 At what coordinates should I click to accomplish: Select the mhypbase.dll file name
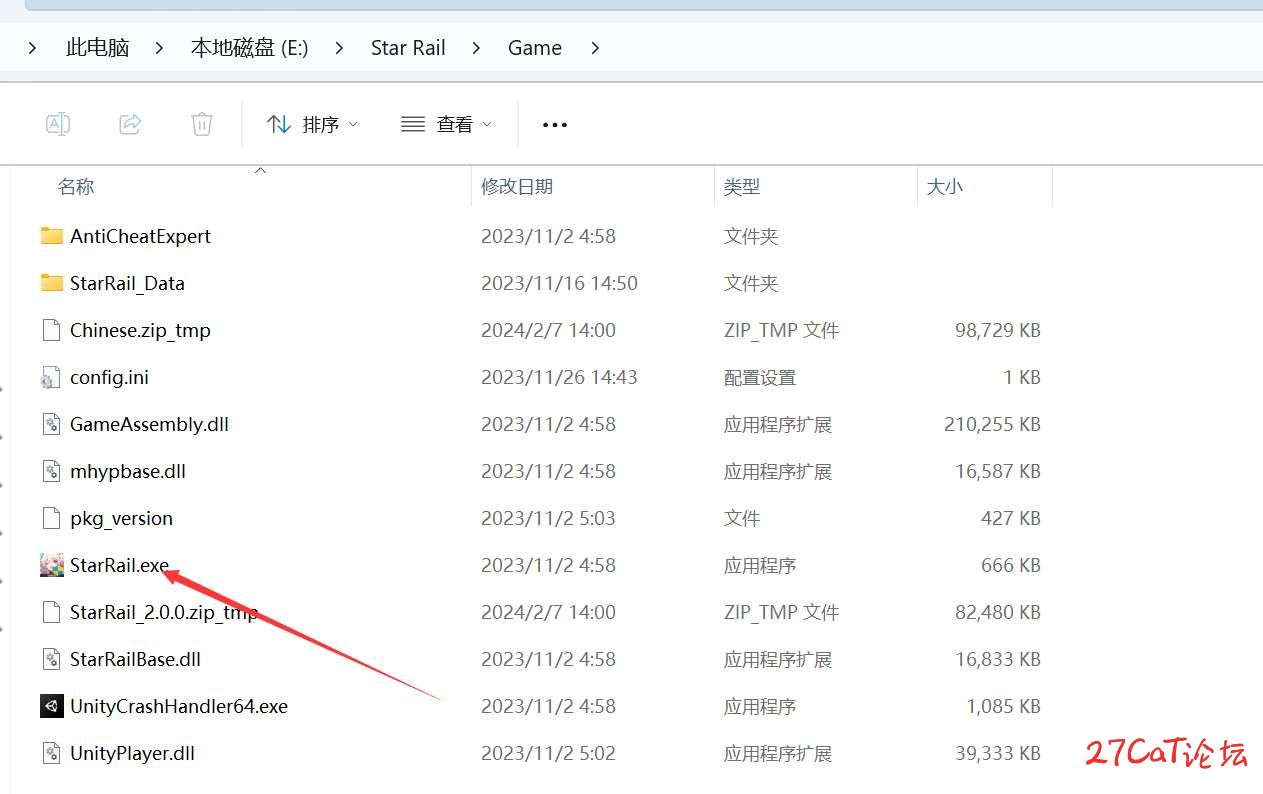click(128, 471)
